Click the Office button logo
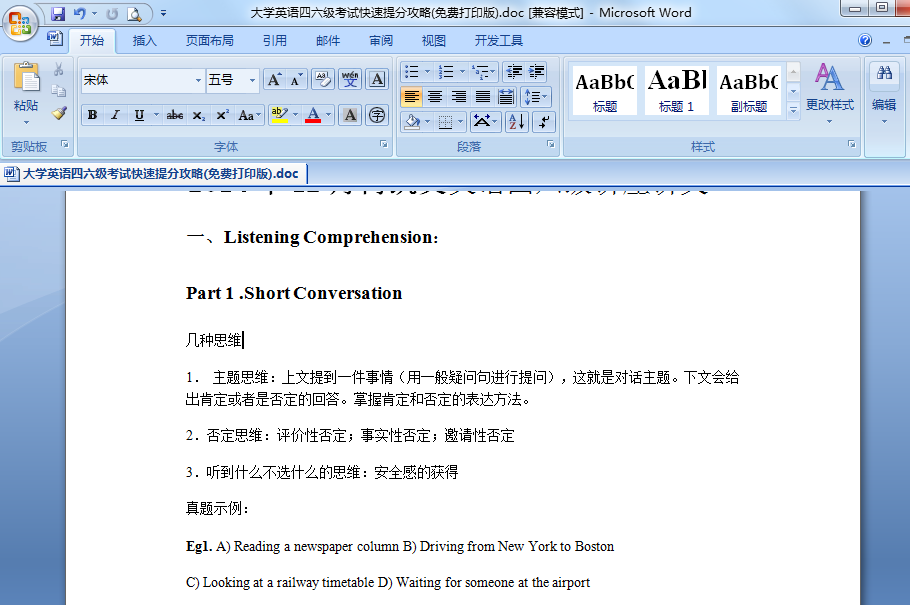The height and width of the screenshot is (605, 910). point(20,23)
